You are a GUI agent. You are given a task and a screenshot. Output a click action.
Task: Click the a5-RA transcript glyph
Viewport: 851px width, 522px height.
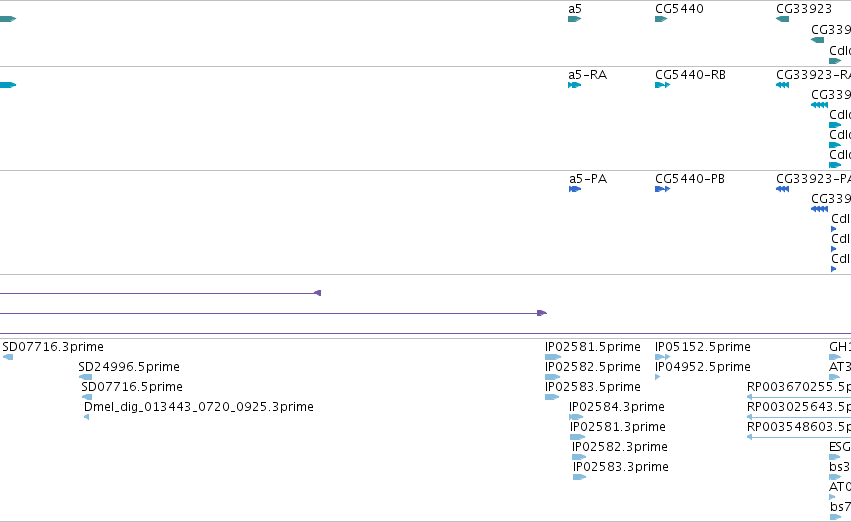point(574,85)
